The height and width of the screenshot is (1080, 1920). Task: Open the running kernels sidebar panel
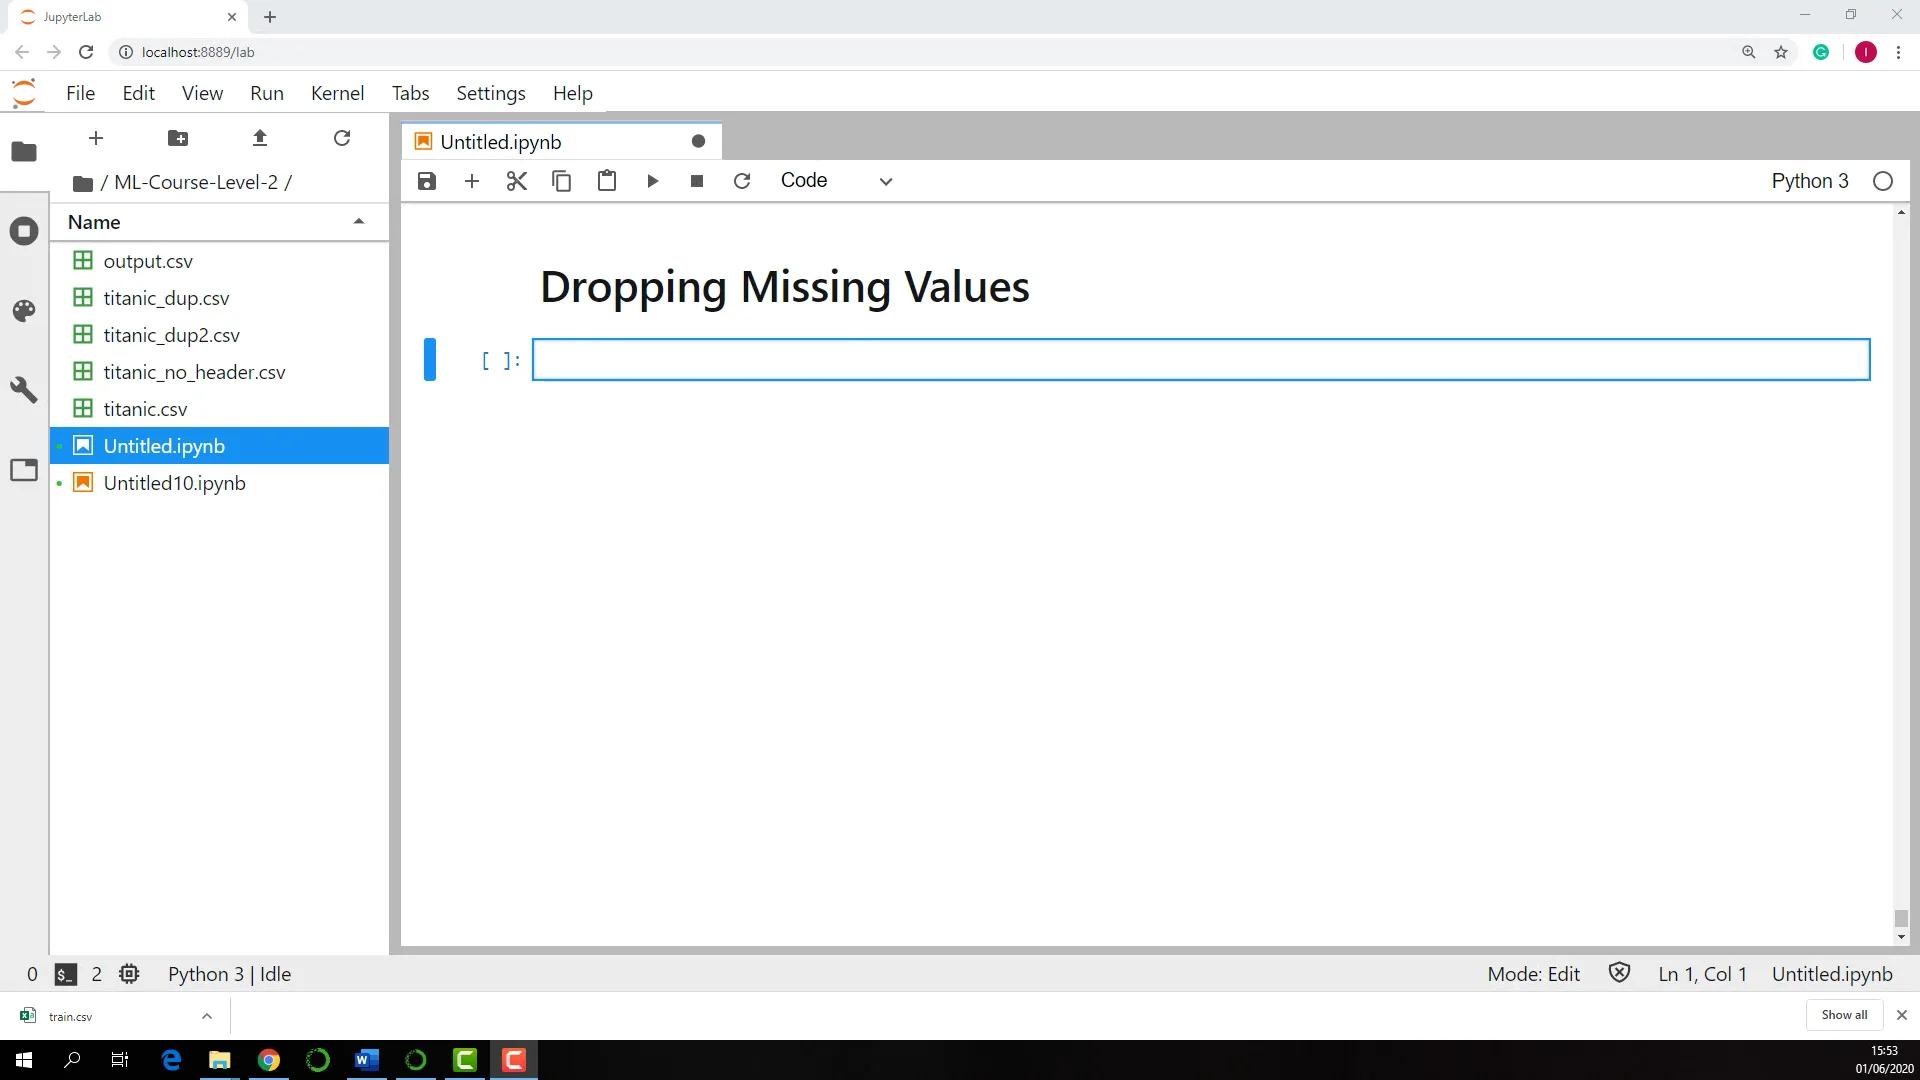click(x=24, y=231)
